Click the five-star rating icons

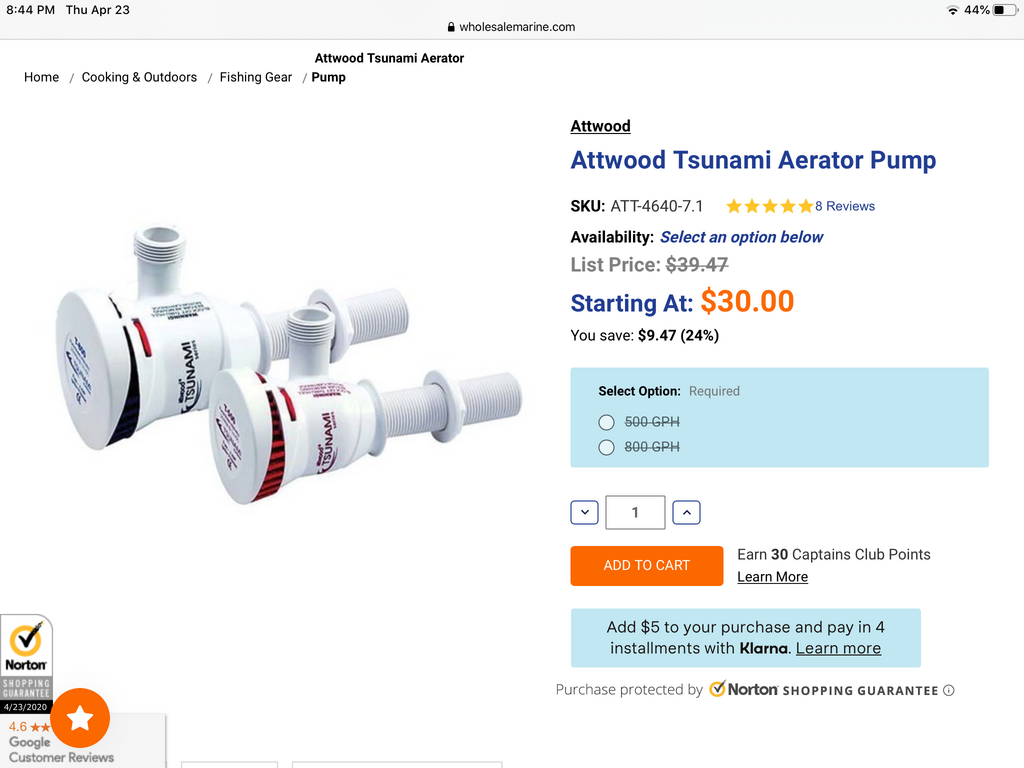click(x=769, y=206)
